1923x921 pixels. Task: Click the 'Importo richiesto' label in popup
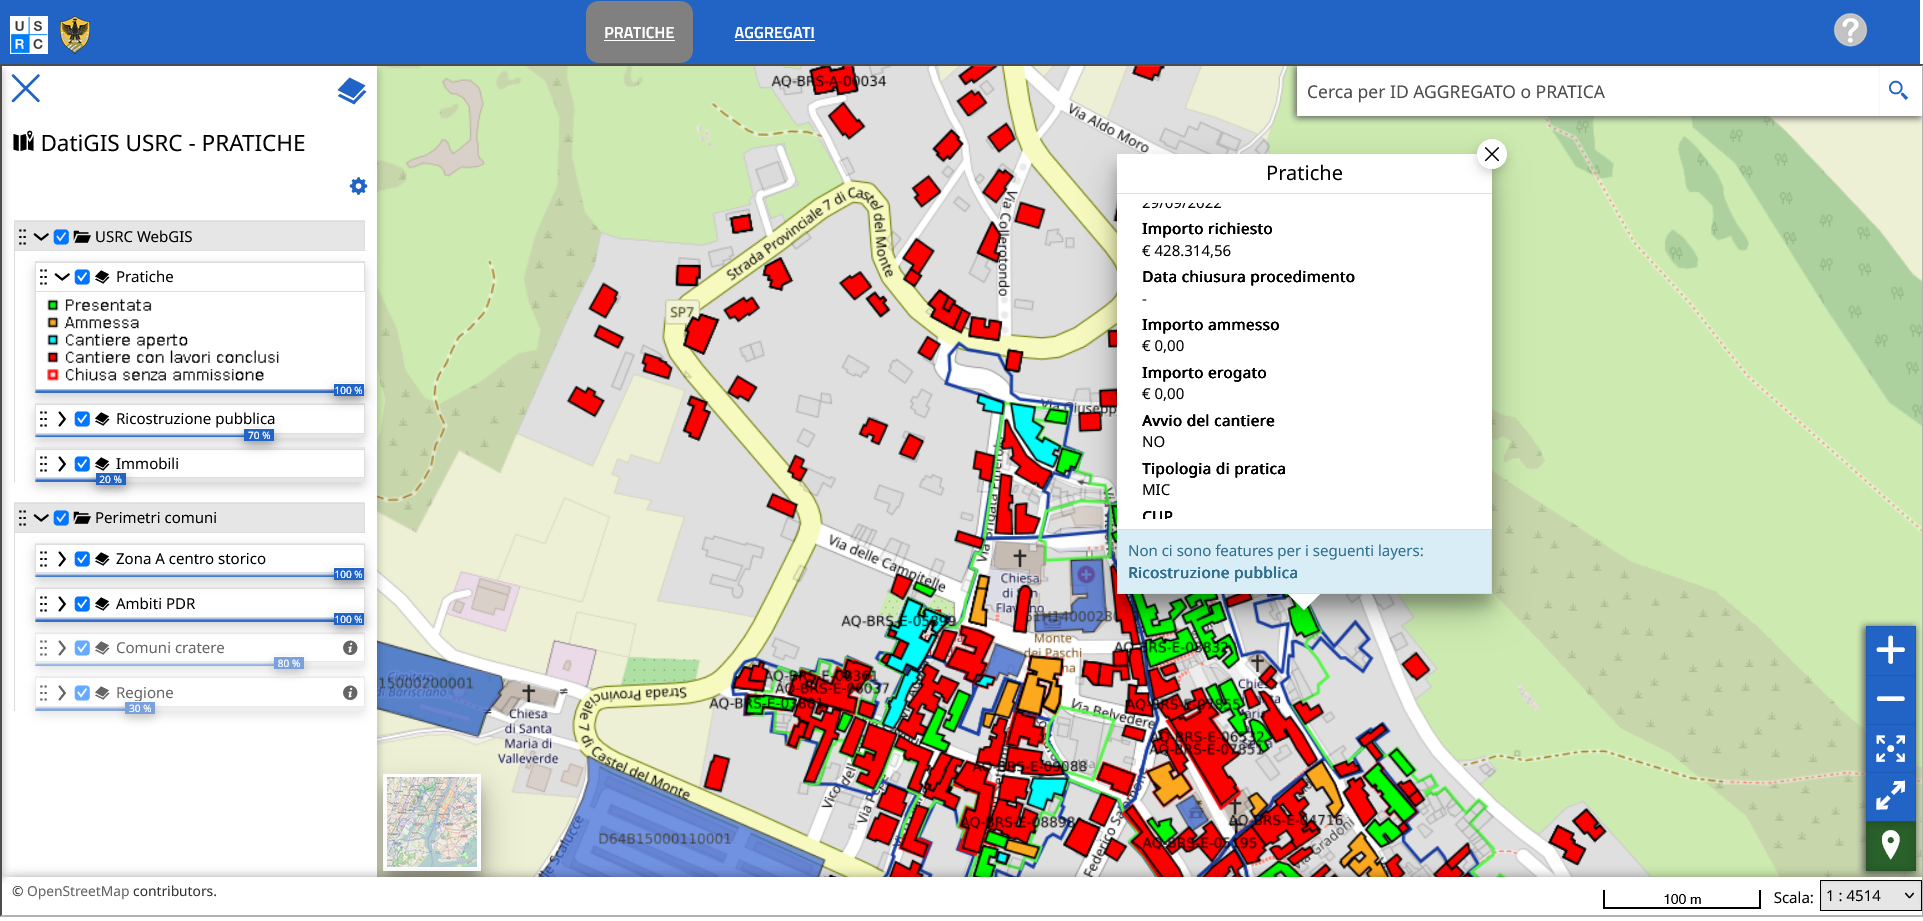click(1207, 229)
